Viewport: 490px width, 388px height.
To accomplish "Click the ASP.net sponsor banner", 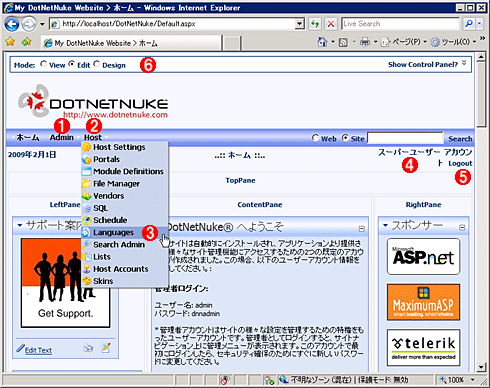I will click(423, 256).
